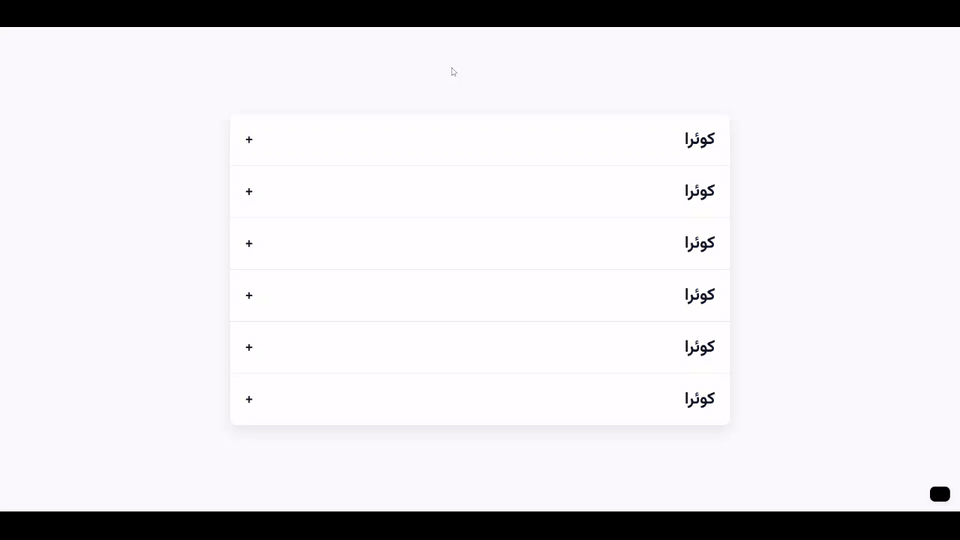Screen dimensions: 960x540
Task: Expand the sixth كوئرا item by its title
Action: click(x=699, y=399)
